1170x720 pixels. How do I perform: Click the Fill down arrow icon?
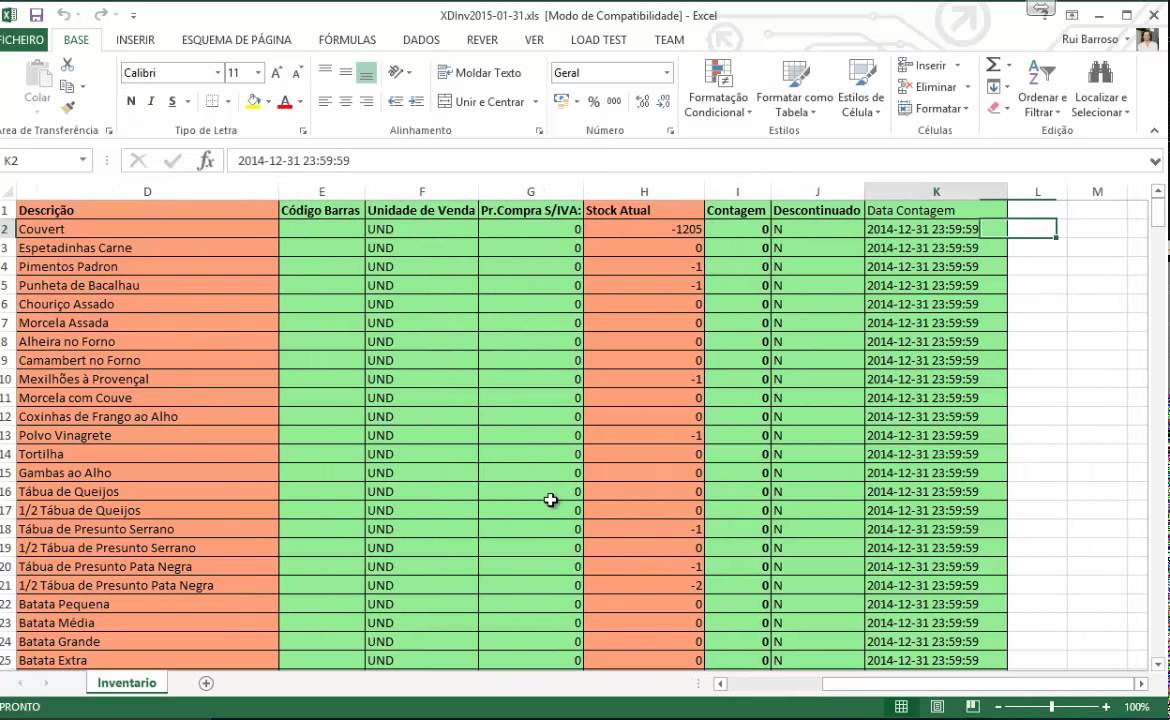pos(993,87)
